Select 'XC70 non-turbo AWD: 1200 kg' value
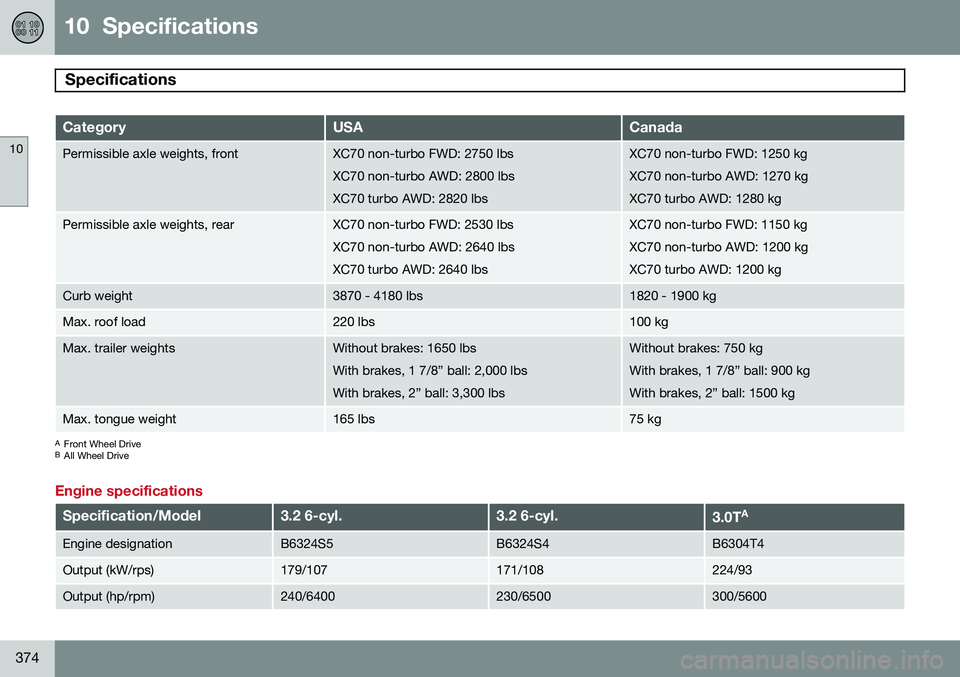Image resolution: width=960 pixels, height=677 pixels. click(719, 247)
